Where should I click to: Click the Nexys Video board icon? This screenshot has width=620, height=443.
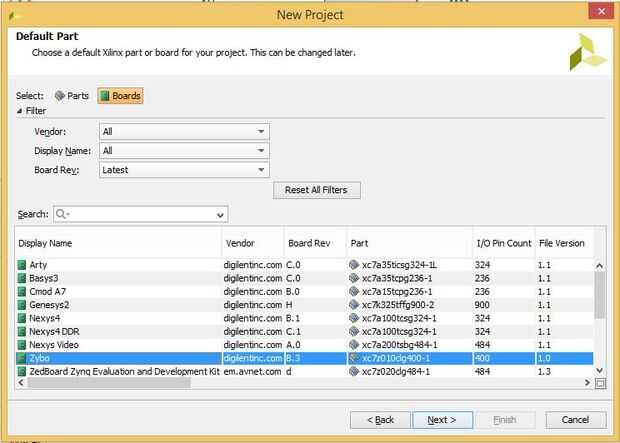(x=22, y=345)
